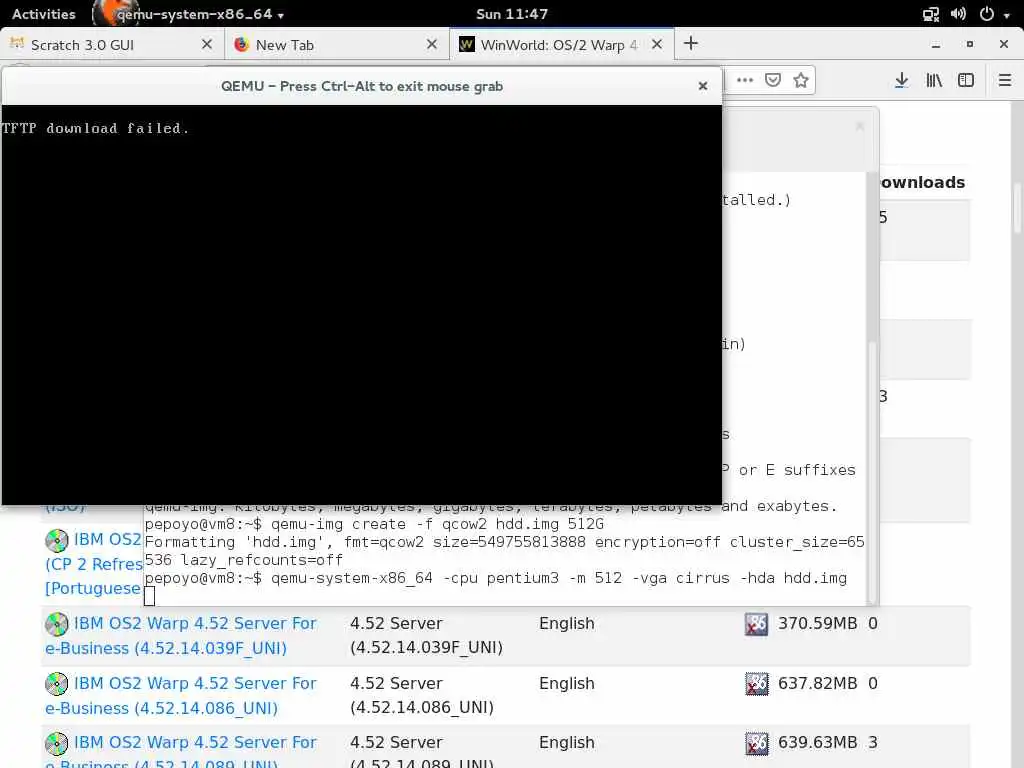
Task: Open IBM OS2 Warp 4.52 Server 039F_UNI link
Action: click(x=180, y=635)
